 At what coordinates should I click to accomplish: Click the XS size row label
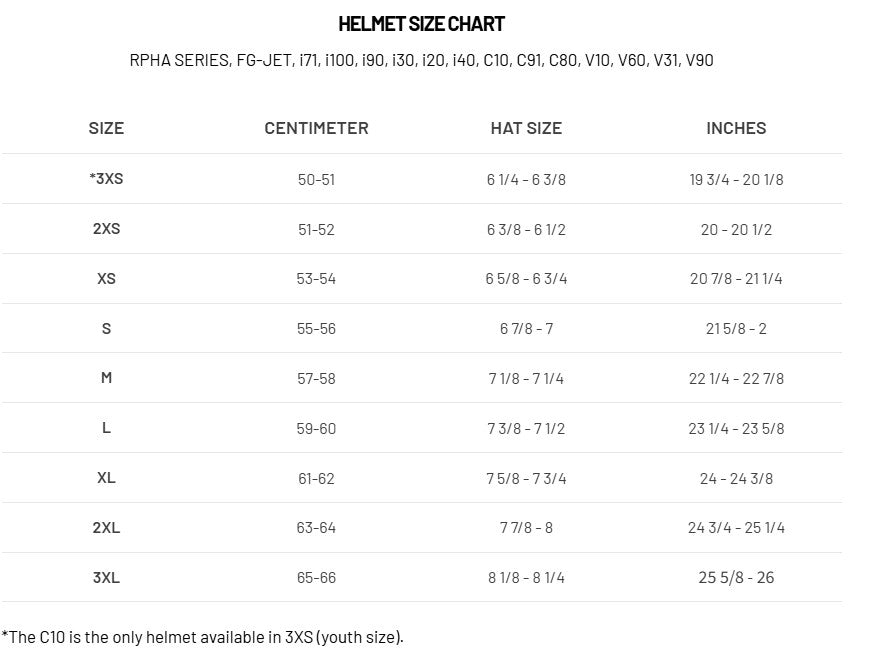point(106,279)
